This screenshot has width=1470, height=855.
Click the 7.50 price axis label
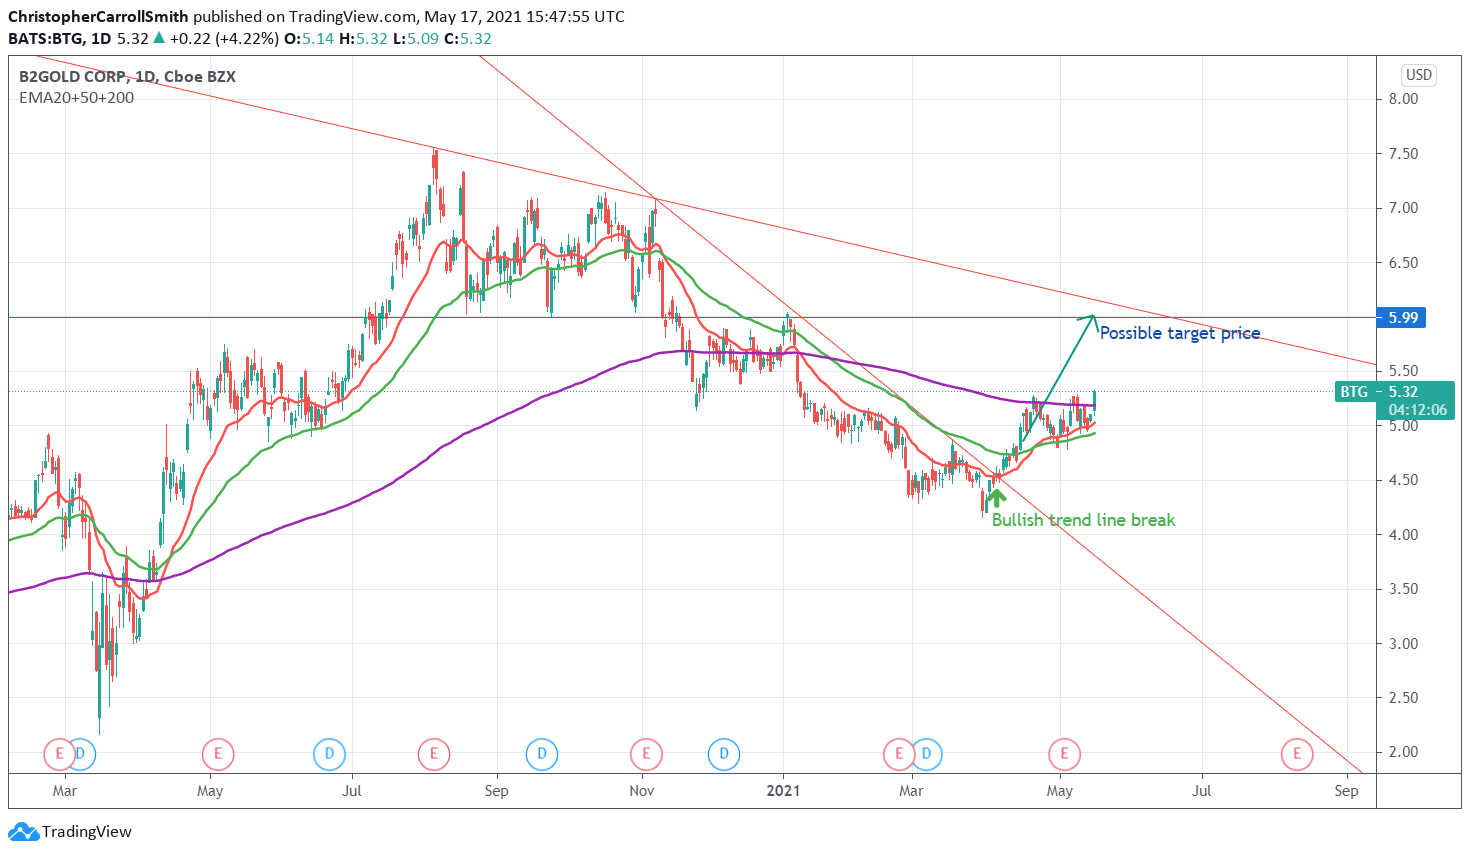(x=1403, y=154)
